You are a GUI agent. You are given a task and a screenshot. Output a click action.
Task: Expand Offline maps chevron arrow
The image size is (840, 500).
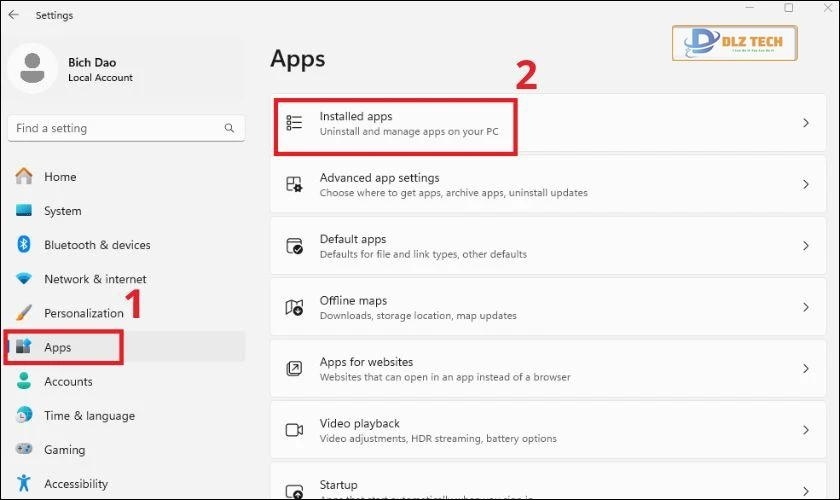(806, 307)
